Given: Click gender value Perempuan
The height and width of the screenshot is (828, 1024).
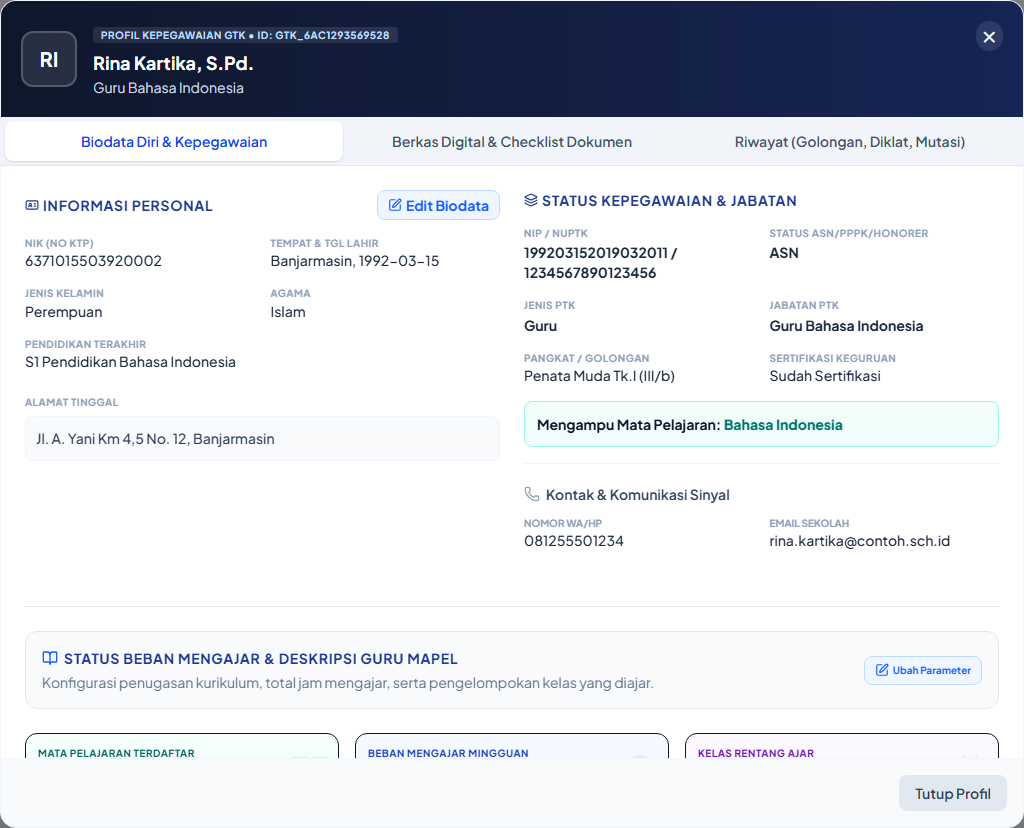Looking at the screenshot, I should click(63, 312).
